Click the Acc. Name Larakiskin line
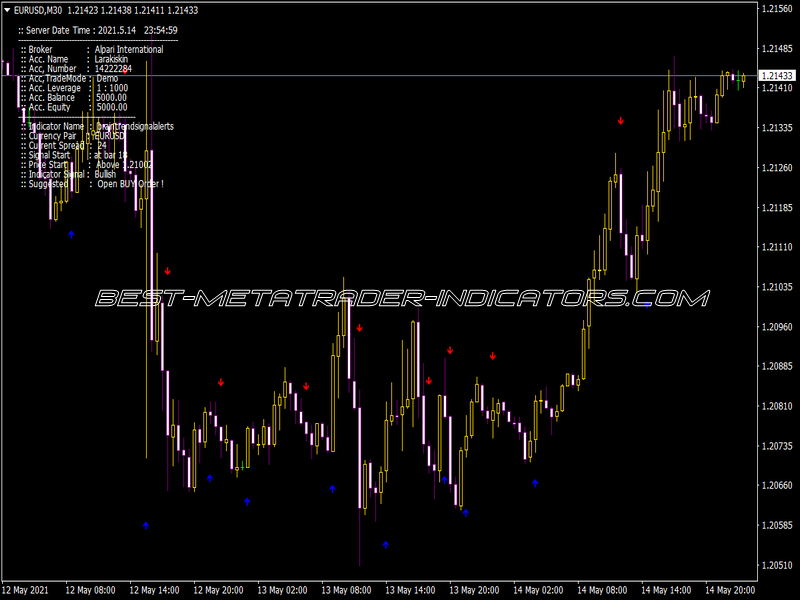This screenshot has height=600, width=800. 74,59
